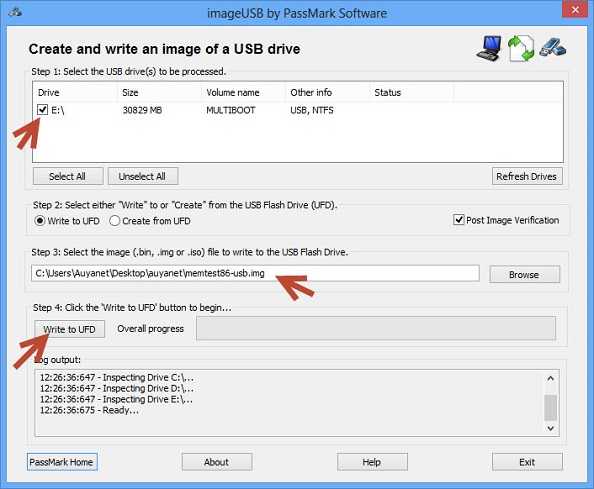Close the imageUSB window
Screen dimensions: 594x489
(575, 10)
